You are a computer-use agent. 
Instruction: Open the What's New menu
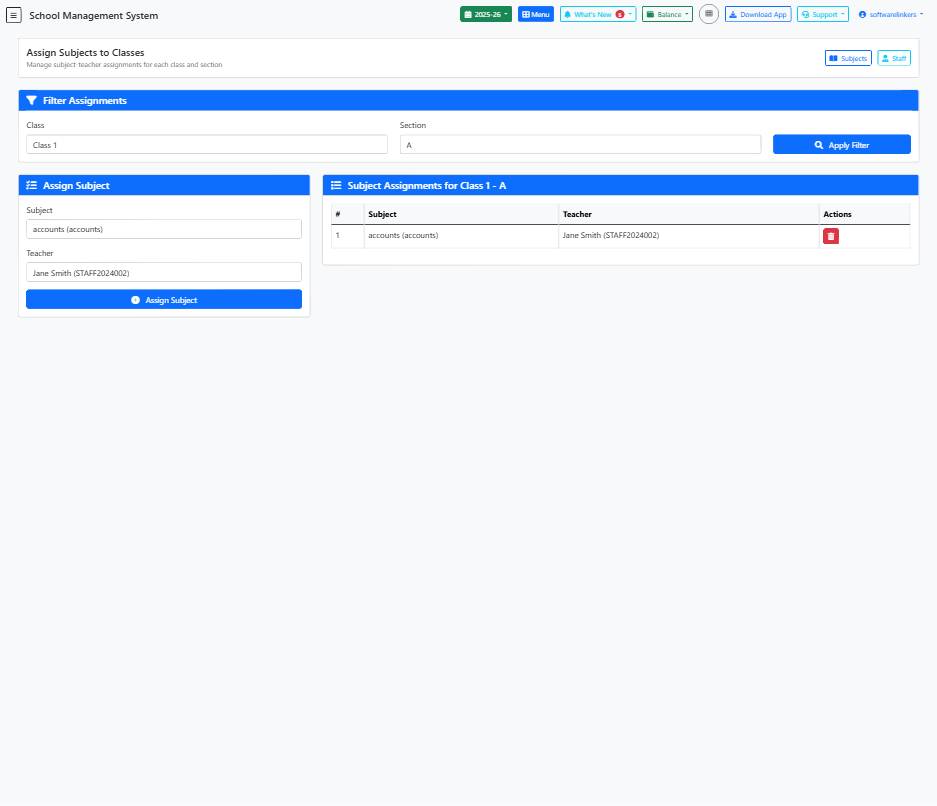tap(597, 14)
